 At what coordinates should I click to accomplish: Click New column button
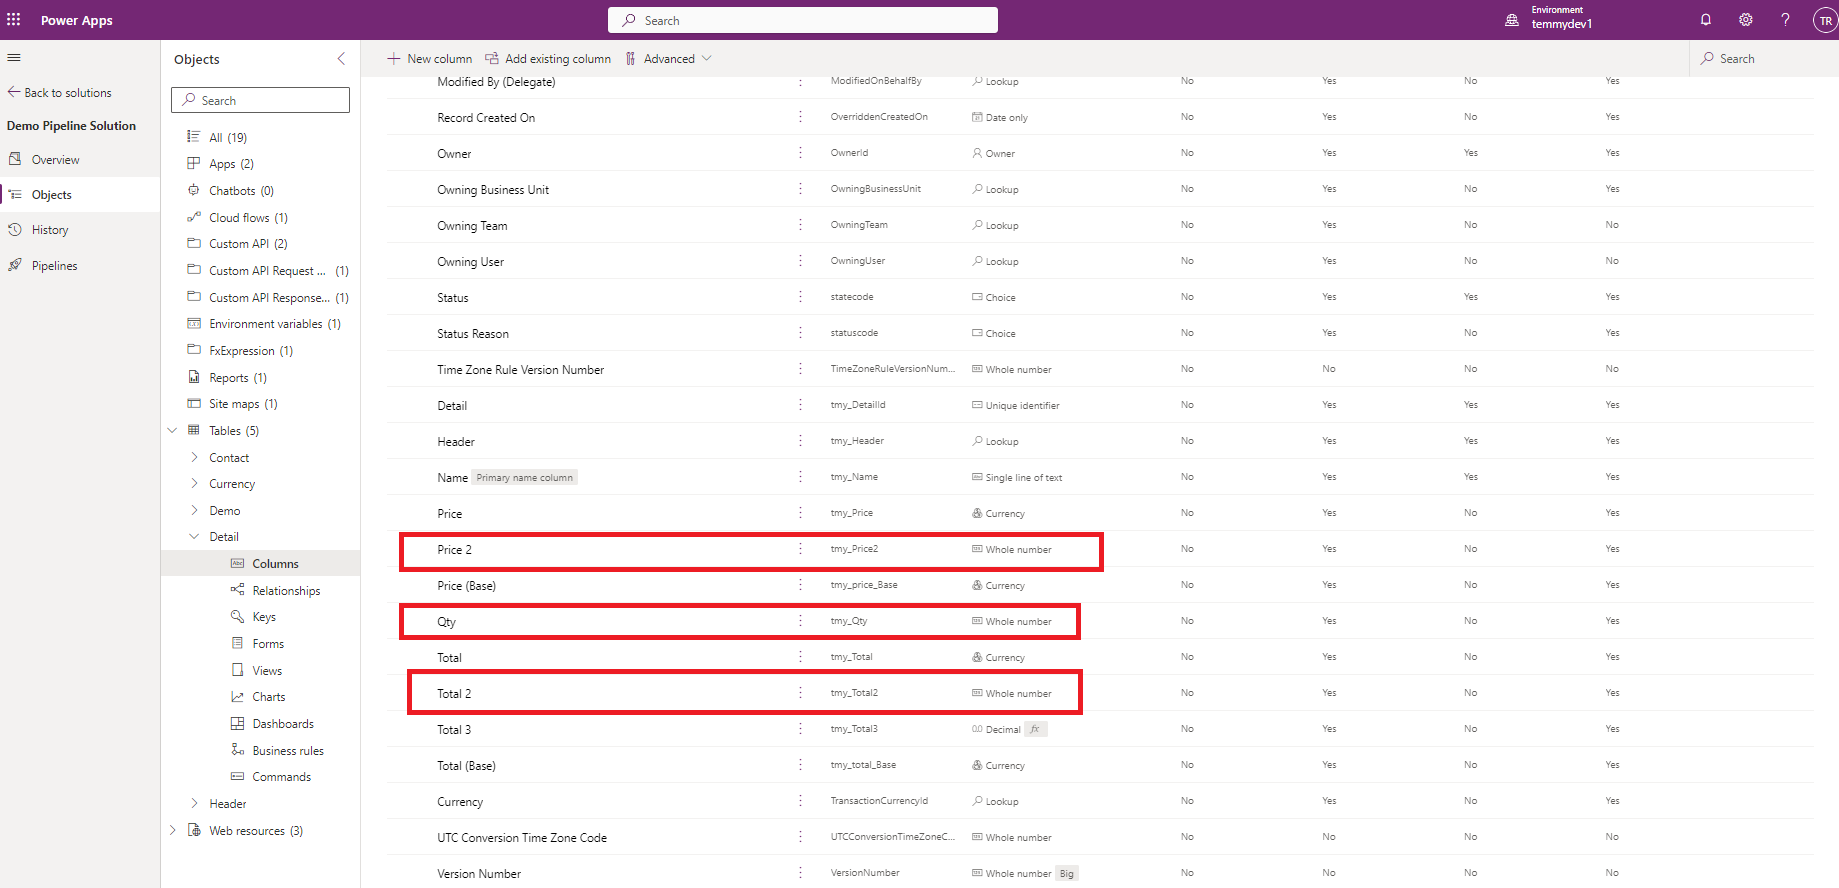tap(429, 59)
